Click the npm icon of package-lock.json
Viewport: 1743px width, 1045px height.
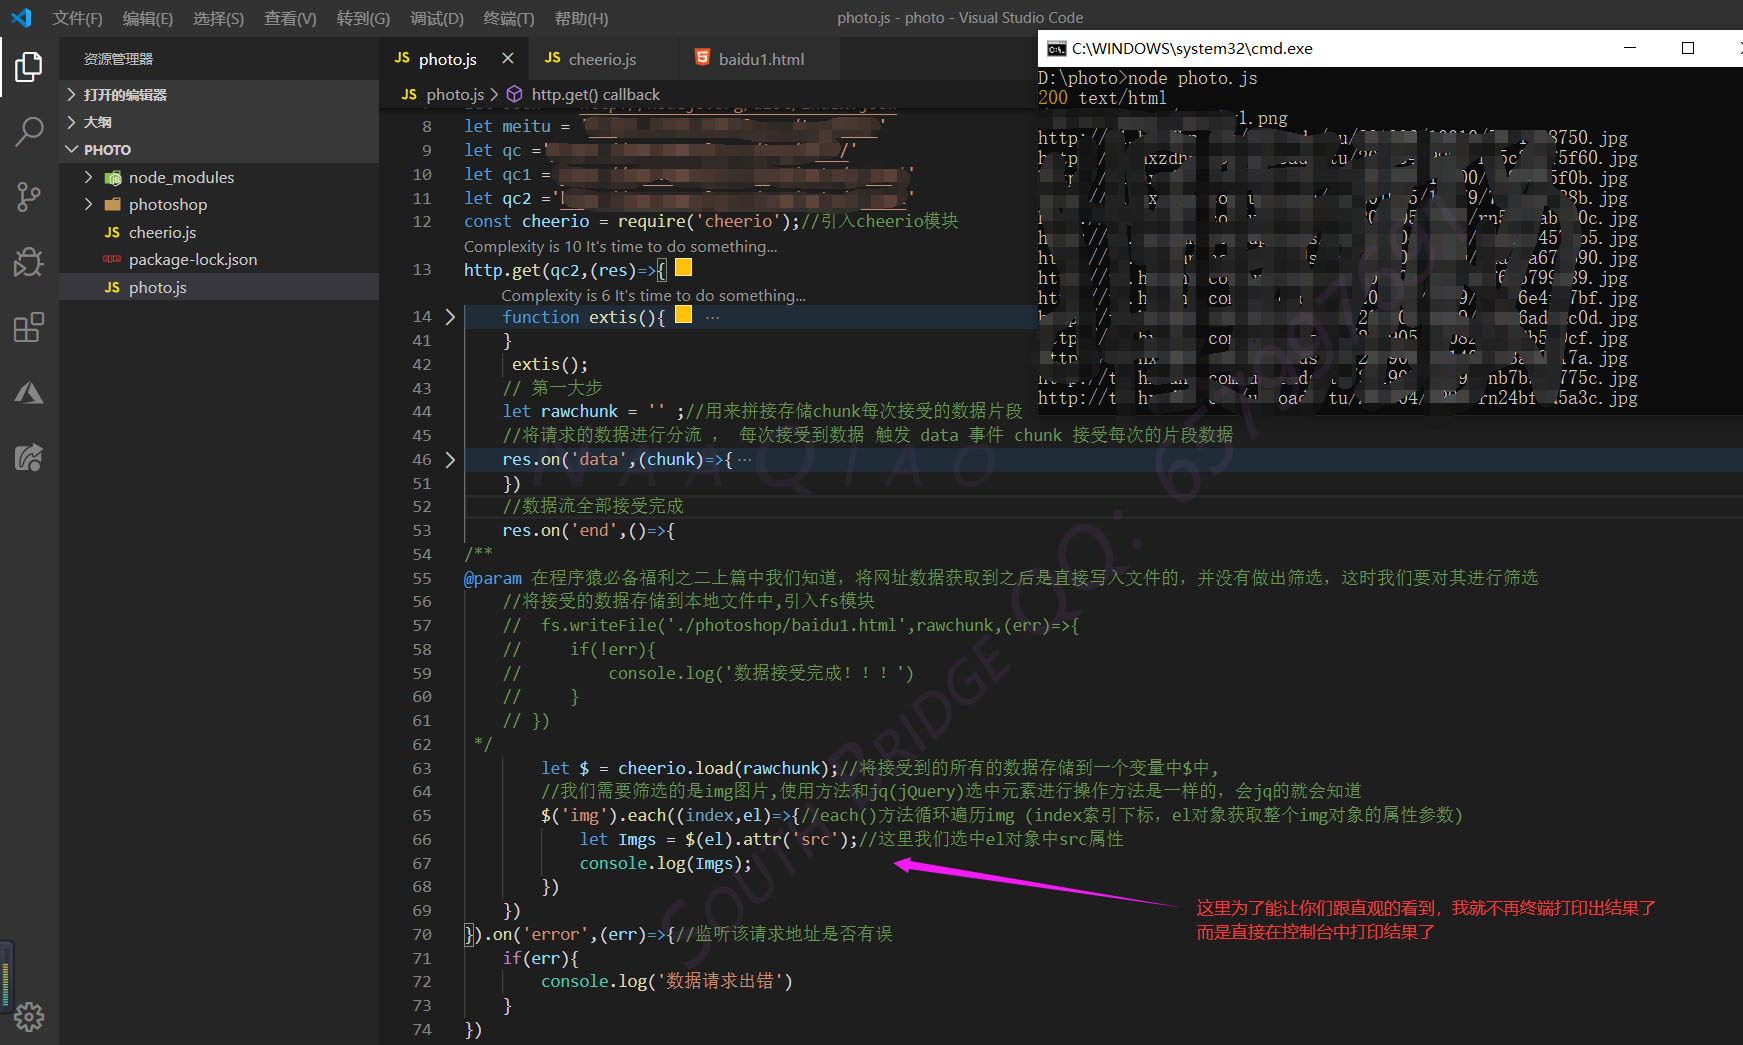pyautogui.click(x=112, y=259)
